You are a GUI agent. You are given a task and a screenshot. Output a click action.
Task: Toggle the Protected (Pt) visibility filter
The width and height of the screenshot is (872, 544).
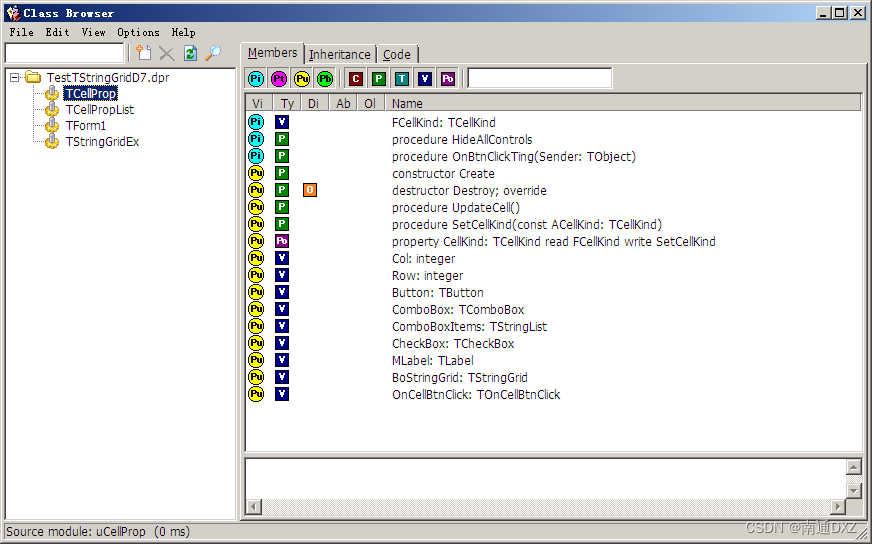coord(279,79)
